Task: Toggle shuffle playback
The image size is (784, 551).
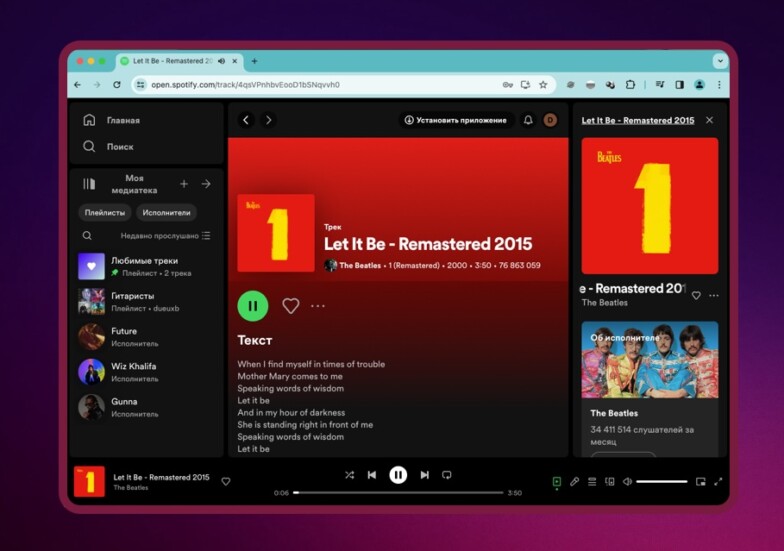Action: click(x=349, y=475)
